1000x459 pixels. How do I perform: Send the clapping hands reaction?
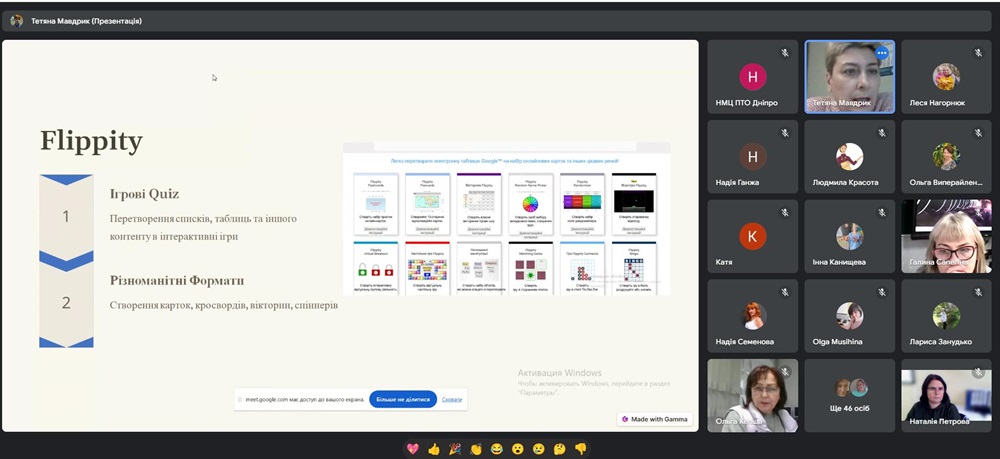(476, 449)
